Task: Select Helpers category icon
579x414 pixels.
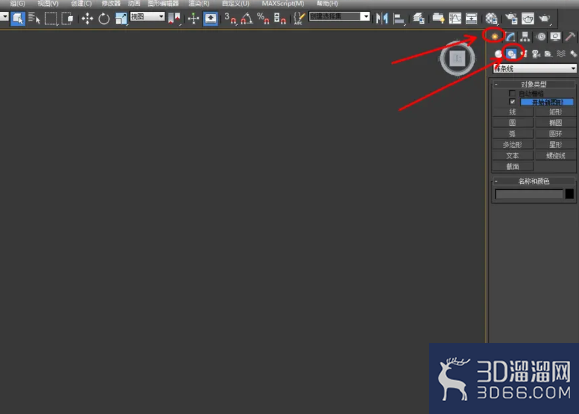Action: [548, 54]
